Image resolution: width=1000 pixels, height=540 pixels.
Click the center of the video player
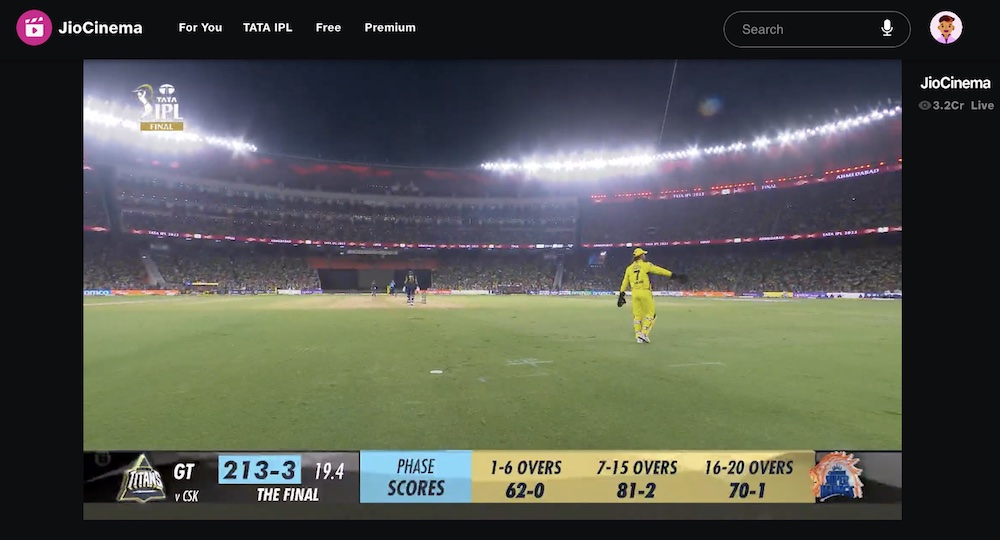(492, 289)
